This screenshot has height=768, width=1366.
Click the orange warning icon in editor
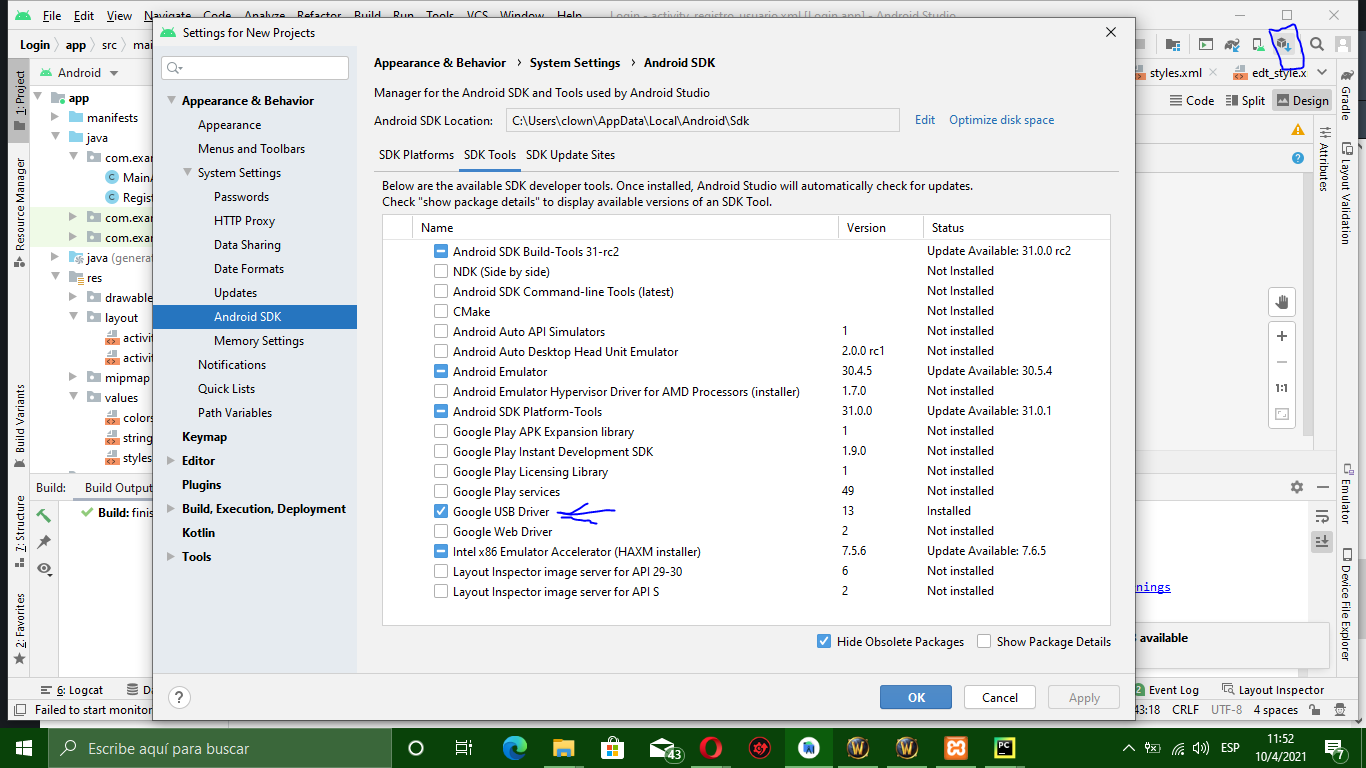[x=1297, y=130]
